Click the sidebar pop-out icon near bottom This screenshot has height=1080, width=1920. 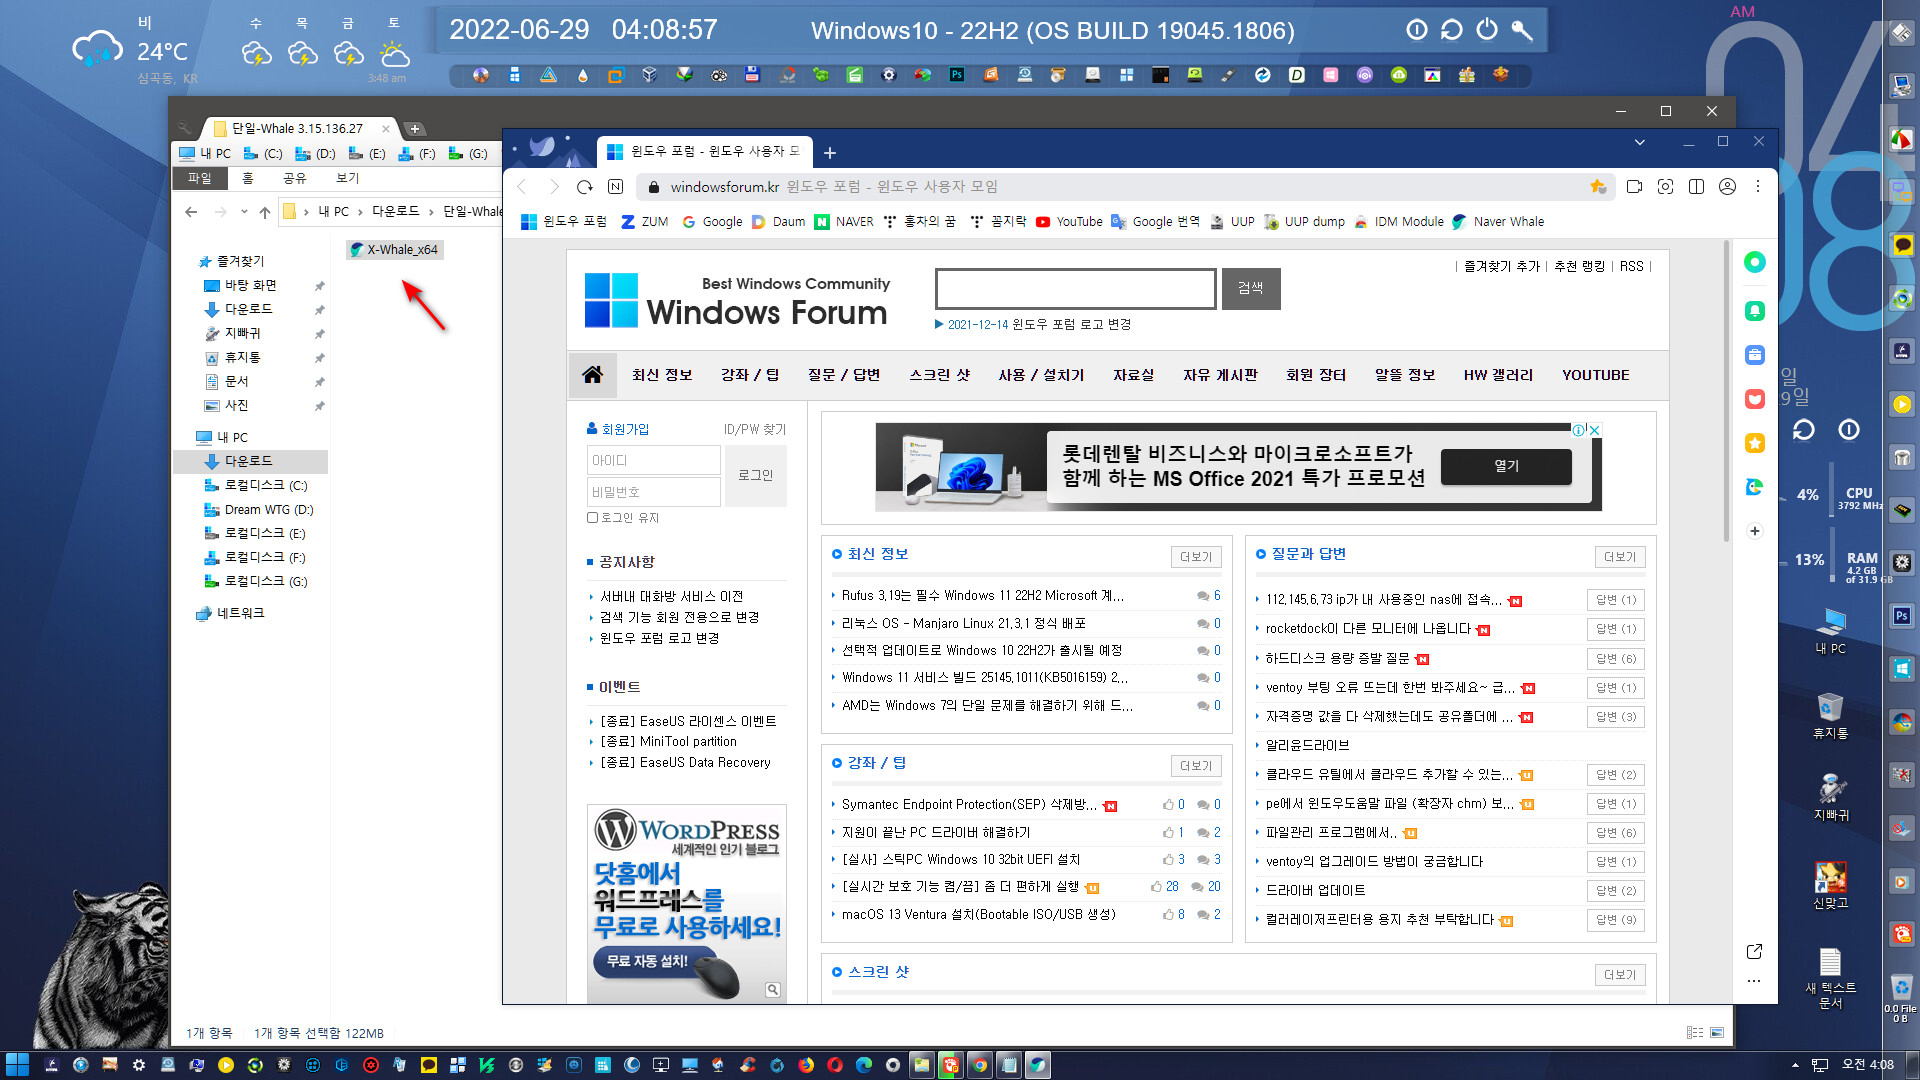click(1754, 951)
